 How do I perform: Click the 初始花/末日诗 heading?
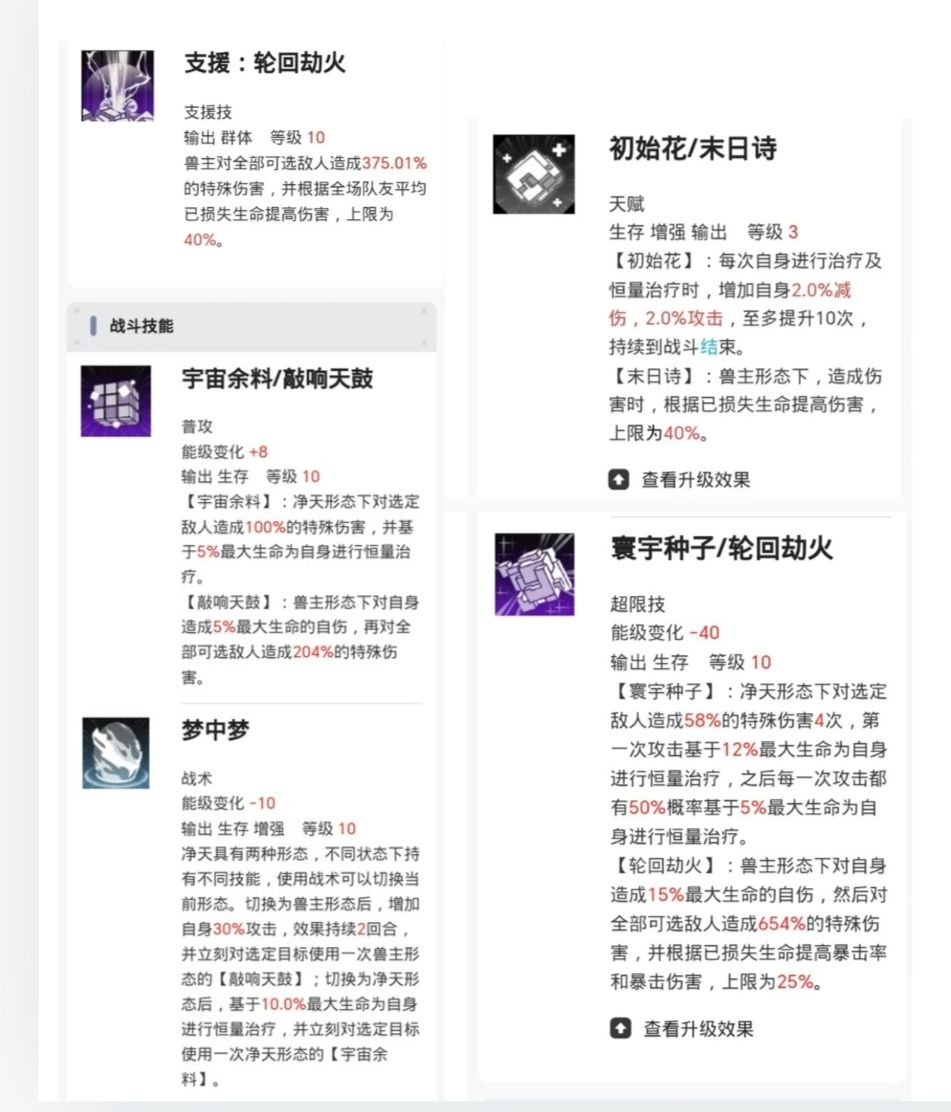pyautogui.click(x=692, y=148)
